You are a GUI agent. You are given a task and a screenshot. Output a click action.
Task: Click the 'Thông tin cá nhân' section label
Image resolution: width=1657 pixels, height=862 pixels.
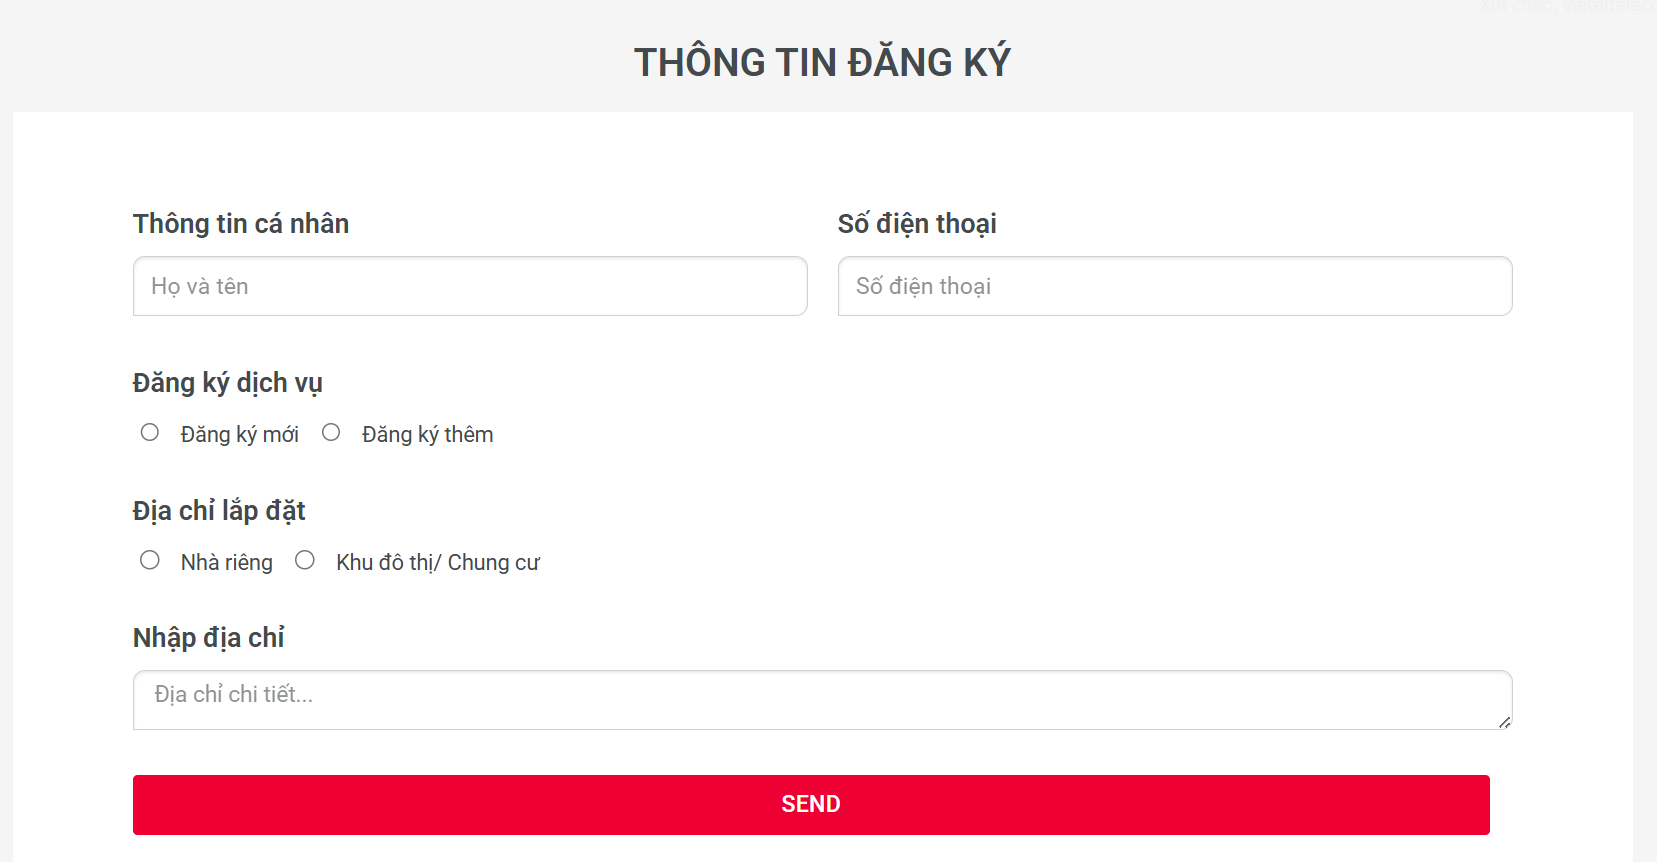[x=240, y=223]
